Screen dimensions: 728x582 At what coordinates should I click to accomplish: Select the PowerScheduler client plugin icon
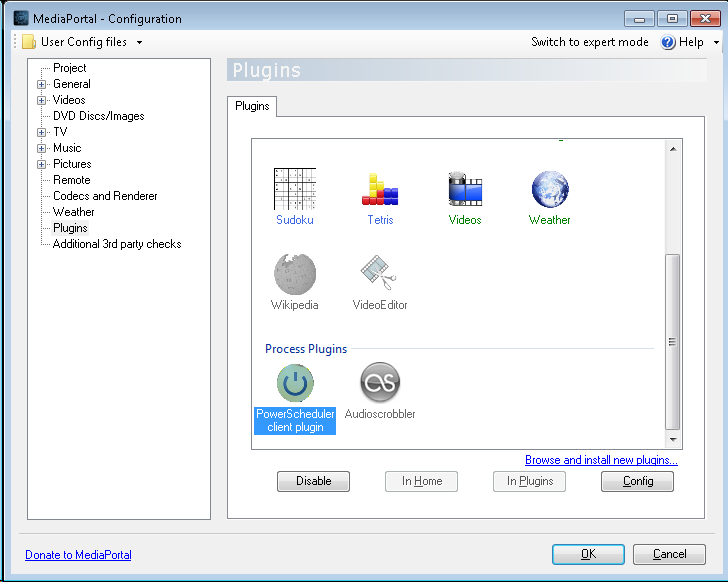click(295, 383)
